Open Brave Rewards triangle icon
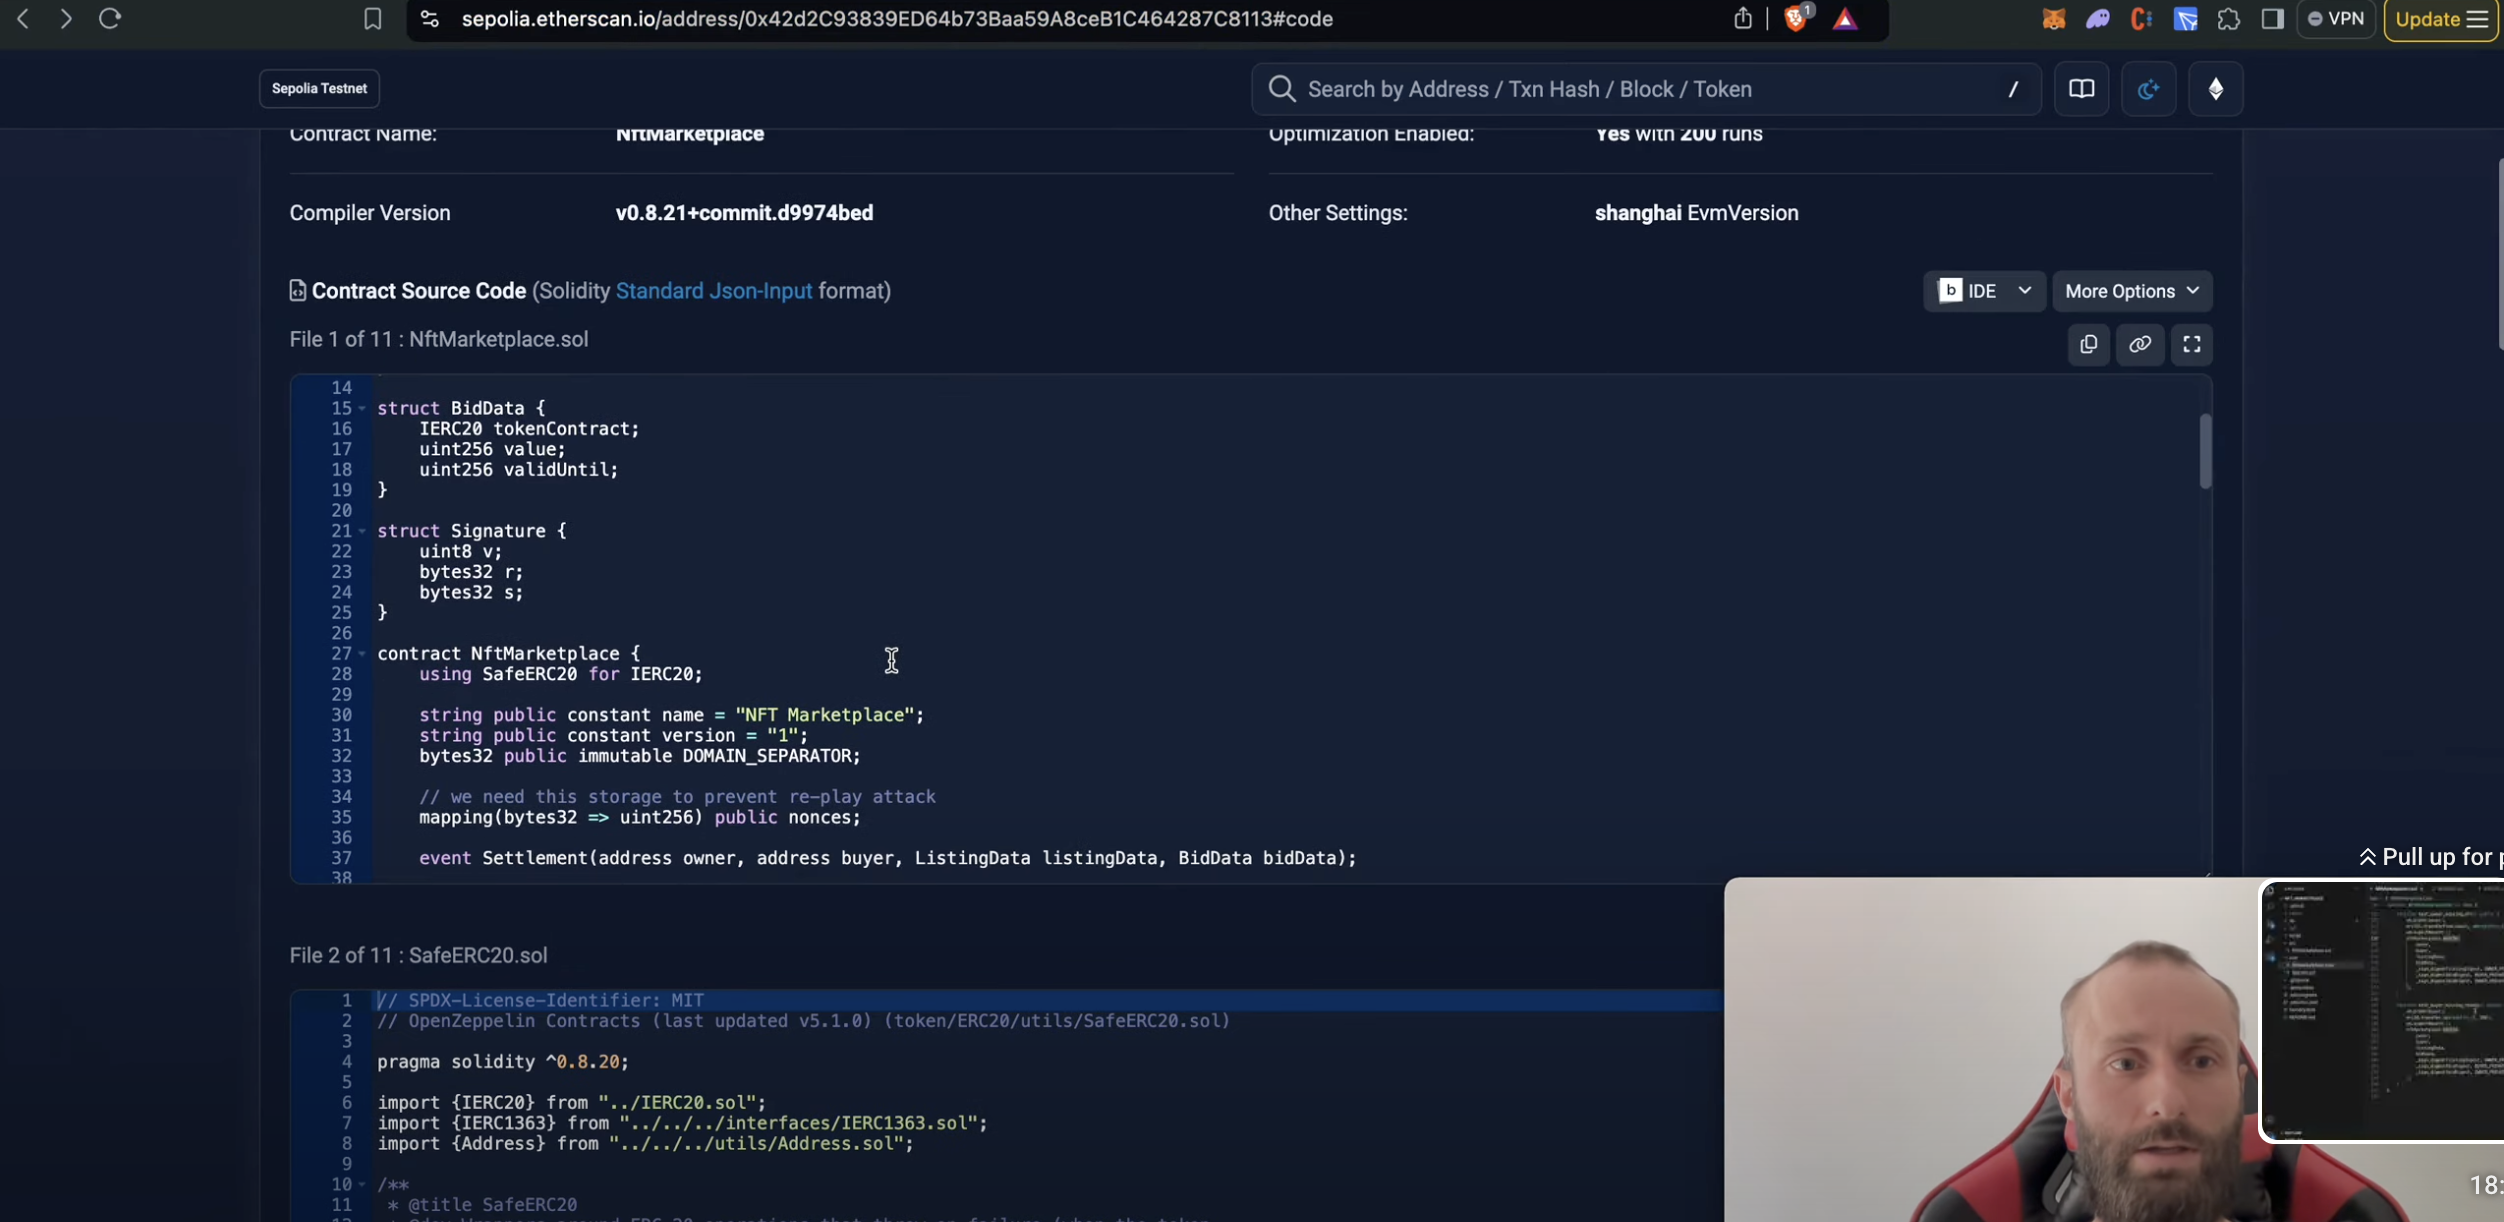The height and width of the screenshot is (1222, 2504). click(1845, 18)
